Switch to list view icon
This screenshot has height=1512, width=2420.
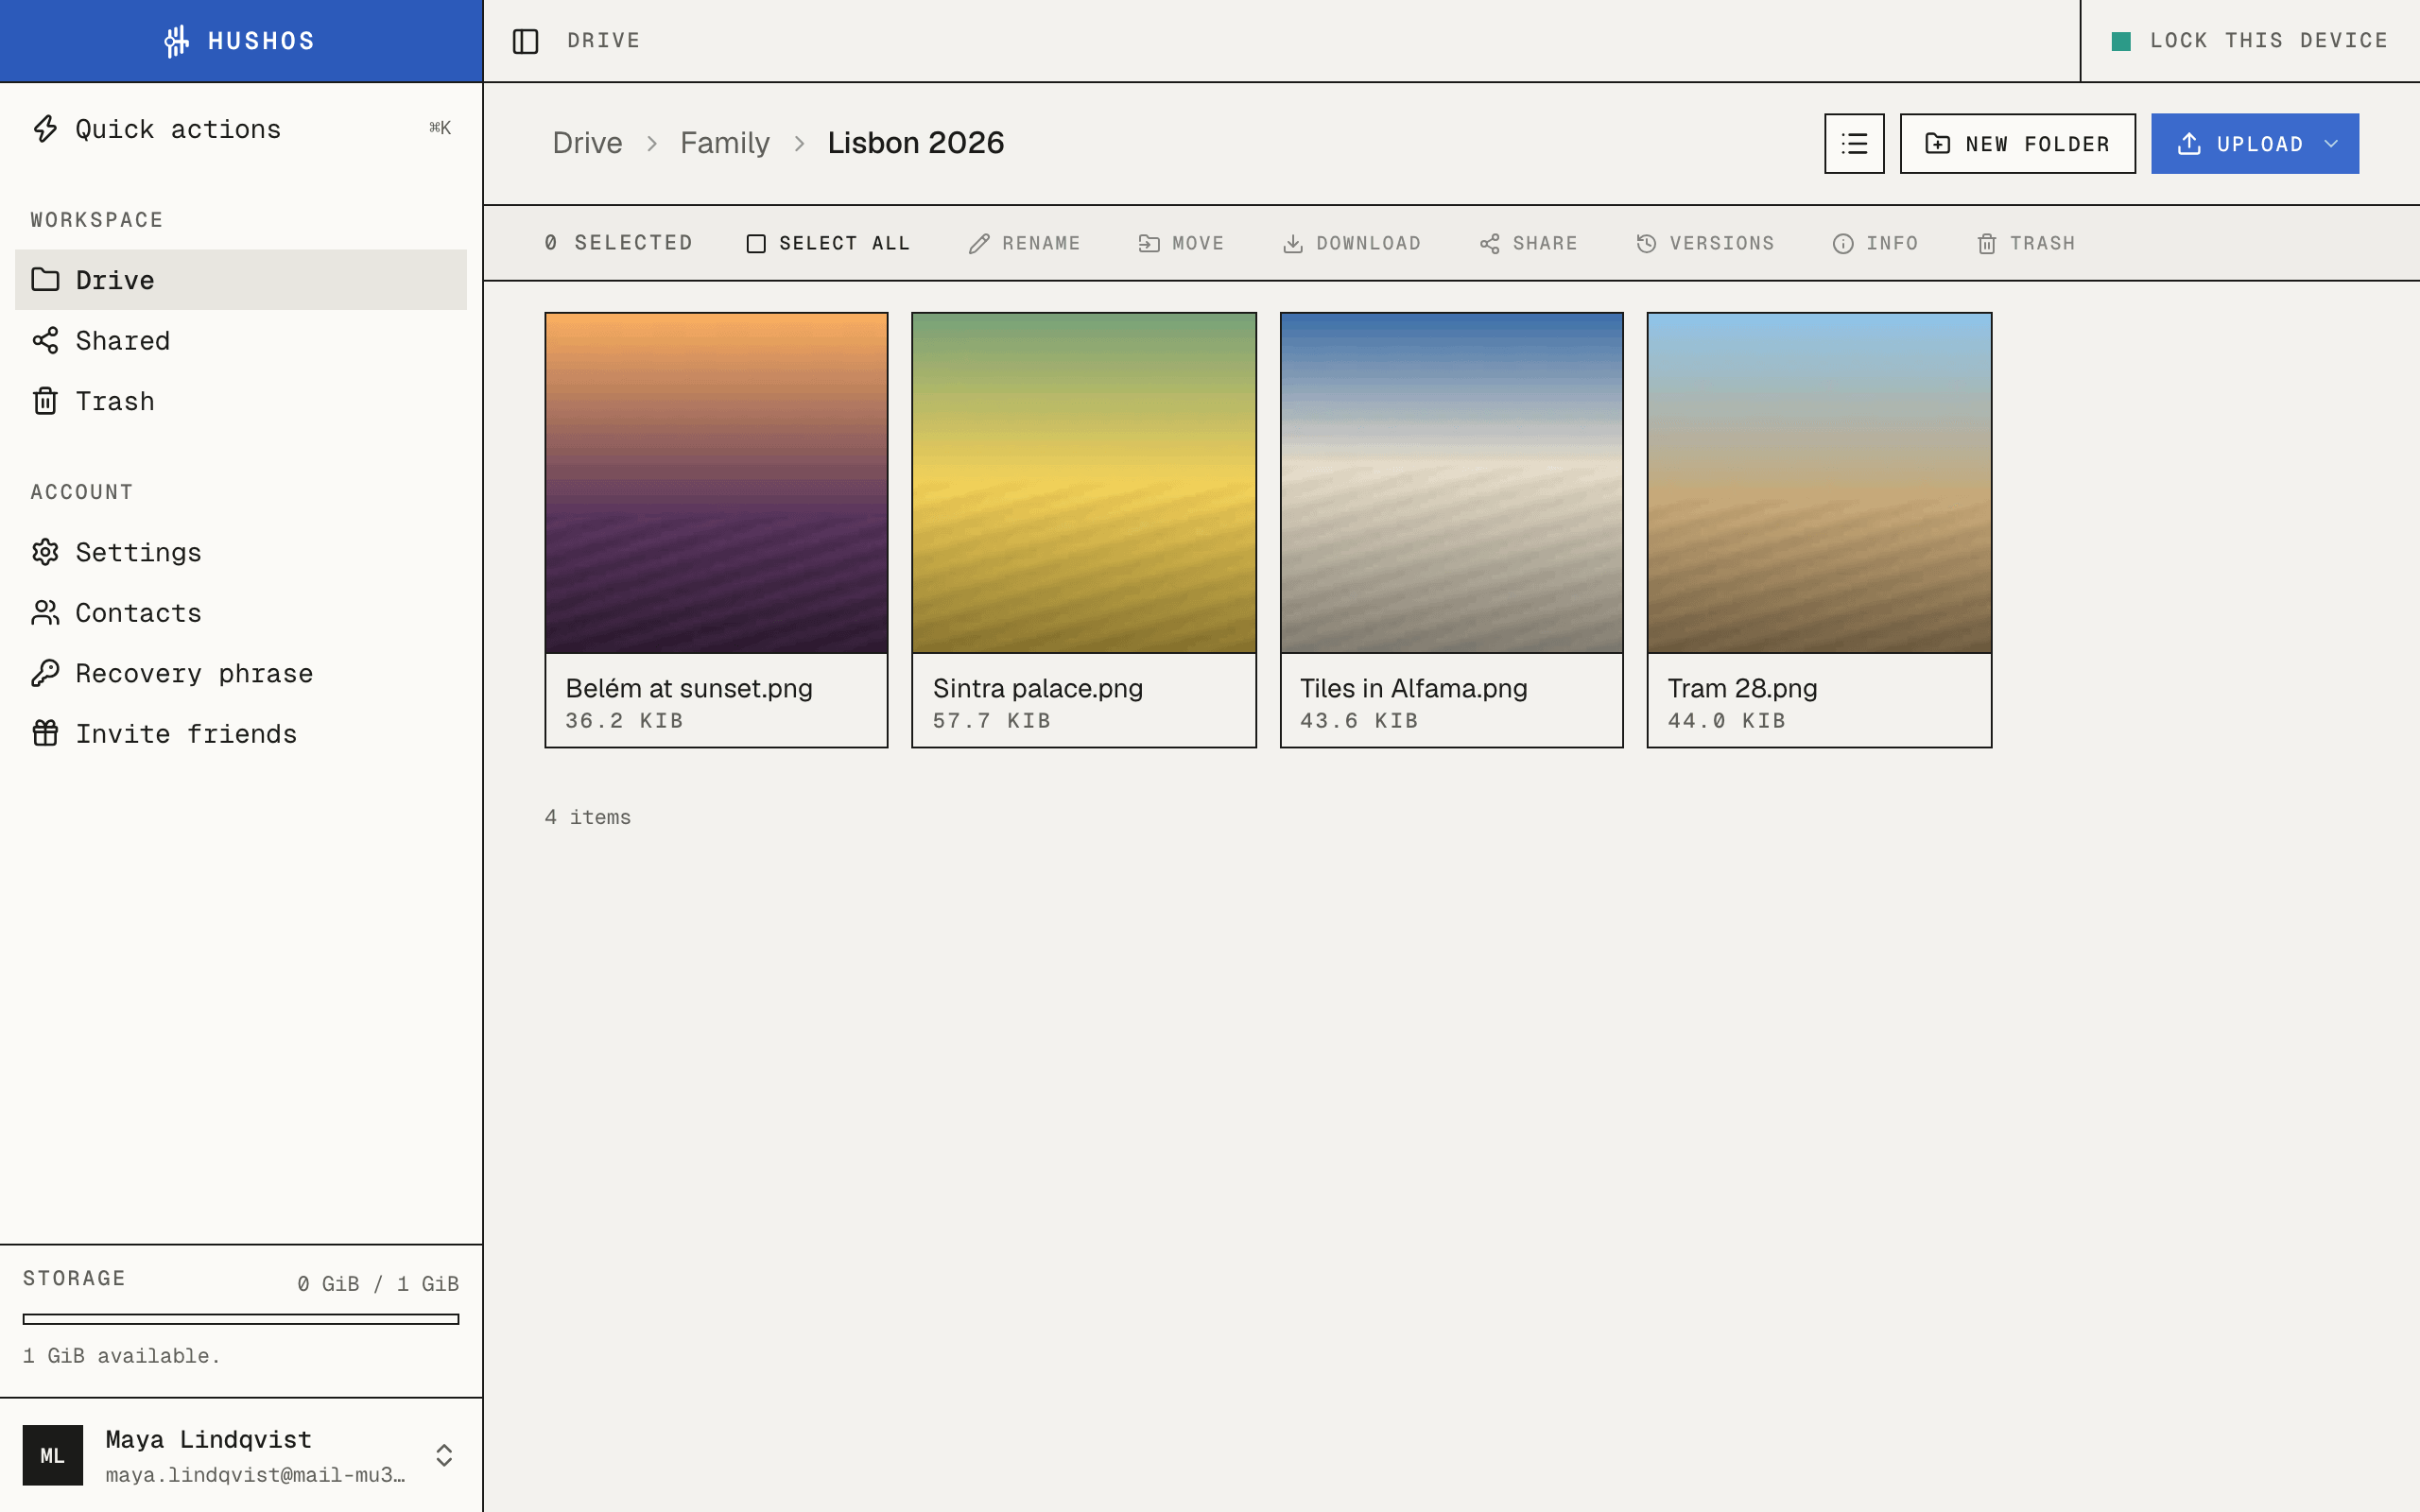coord(1854,143)
